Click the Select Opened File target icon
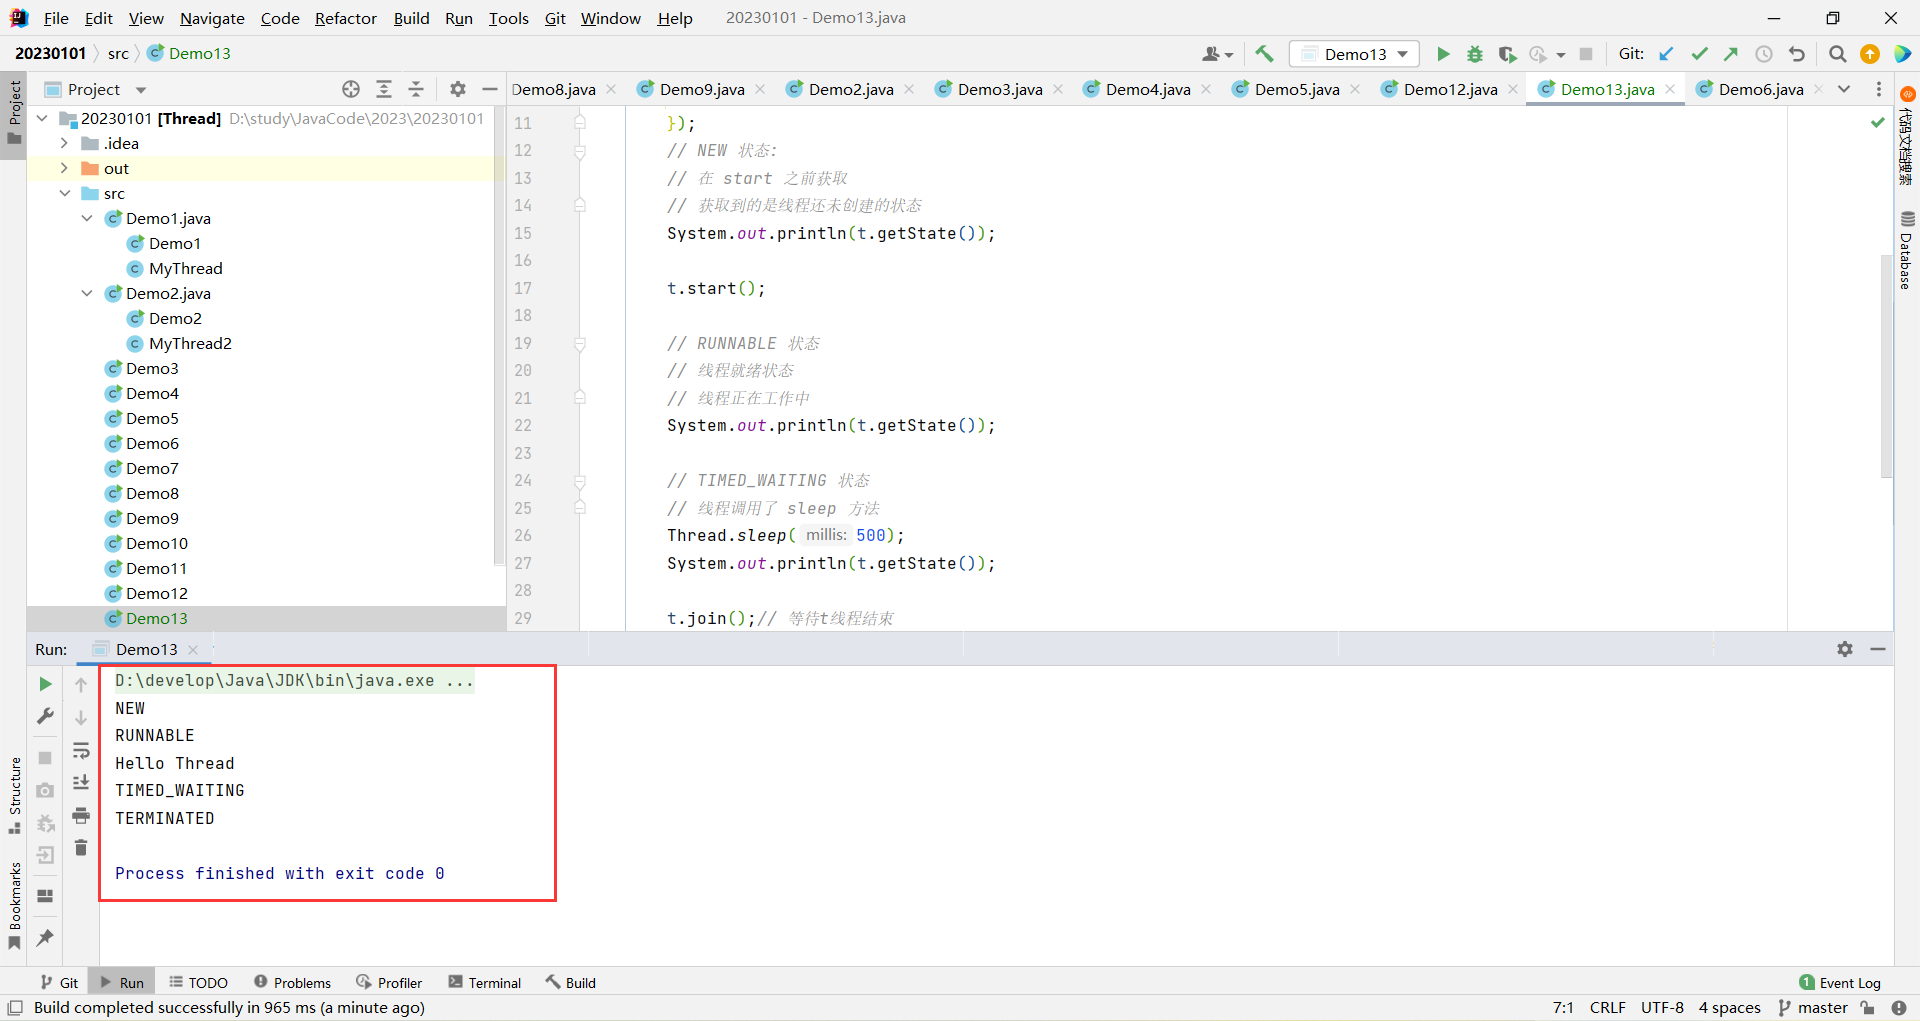The image size is (1920, 1021). coord(351,89)
